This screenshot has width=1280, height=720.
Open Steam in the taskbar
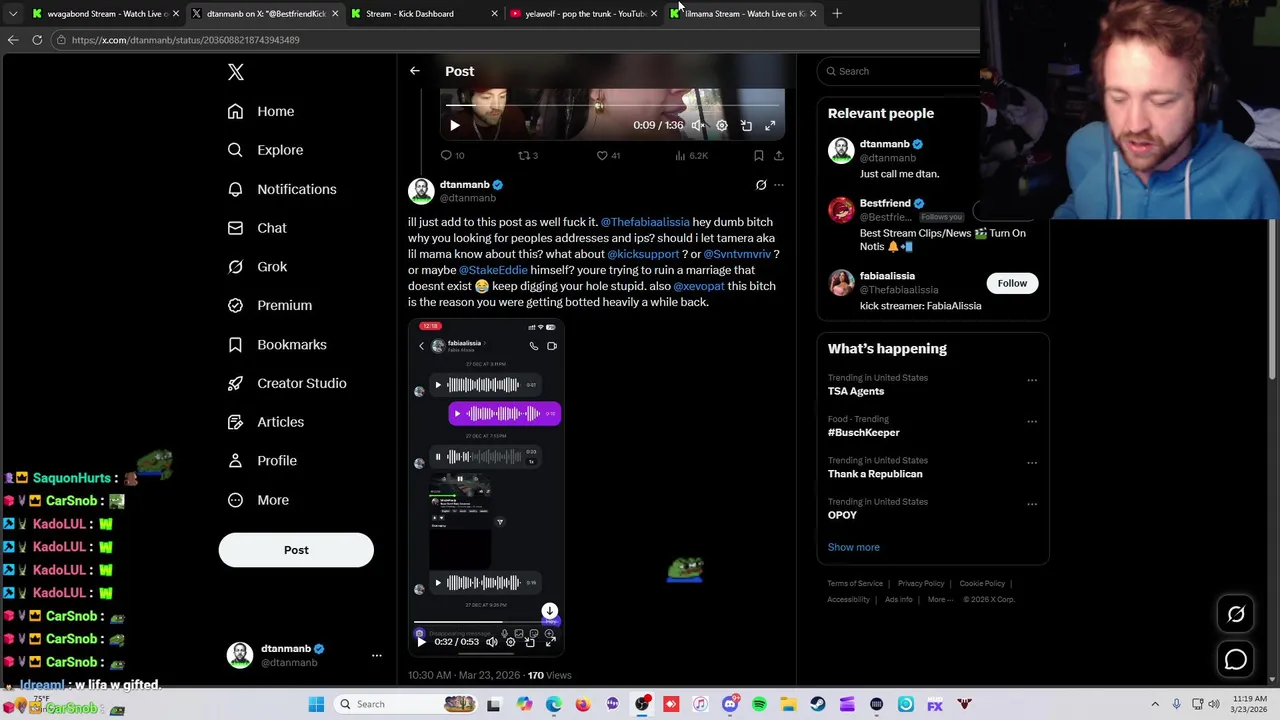tap(818, 704)
